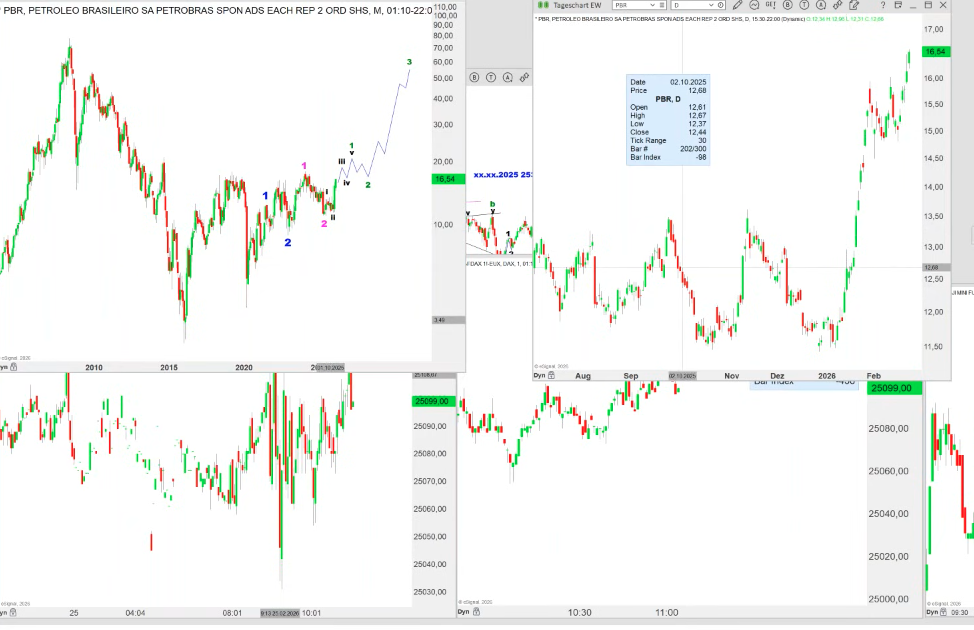Click the circled B icon in the background chart toolbar

(x=474, y=77)
